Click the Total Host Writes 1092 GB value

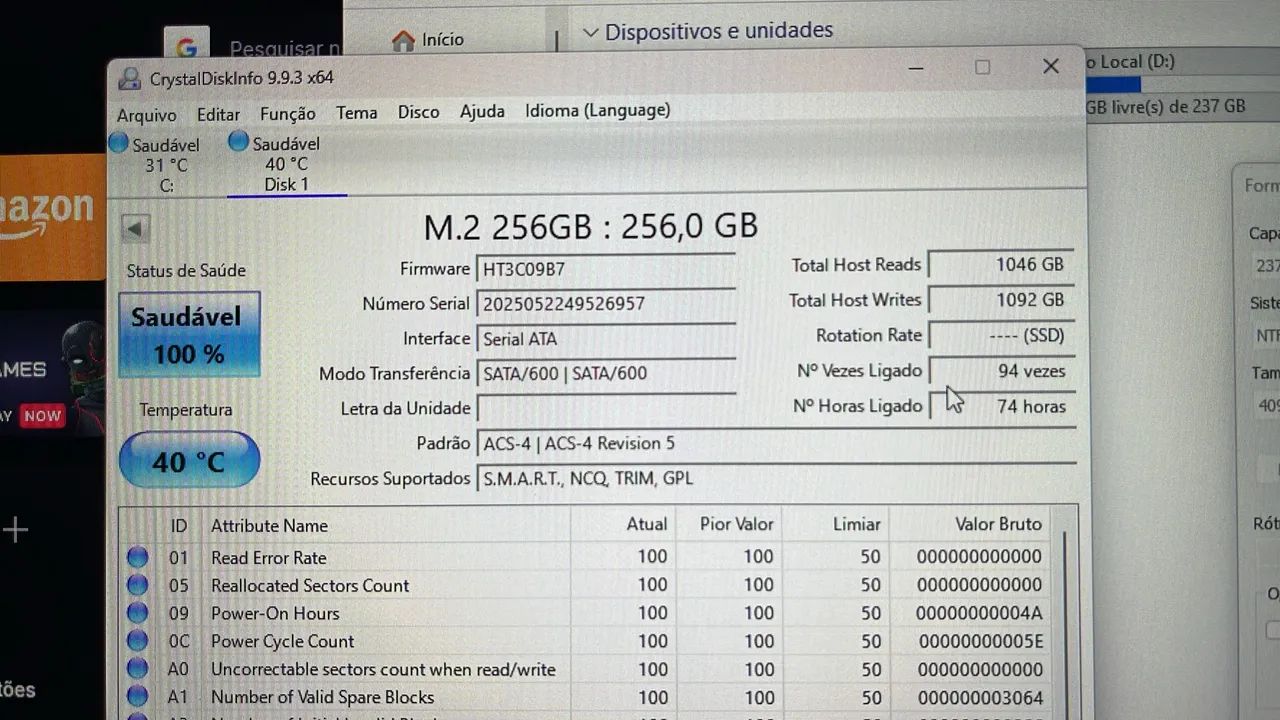click(1001, 300)
